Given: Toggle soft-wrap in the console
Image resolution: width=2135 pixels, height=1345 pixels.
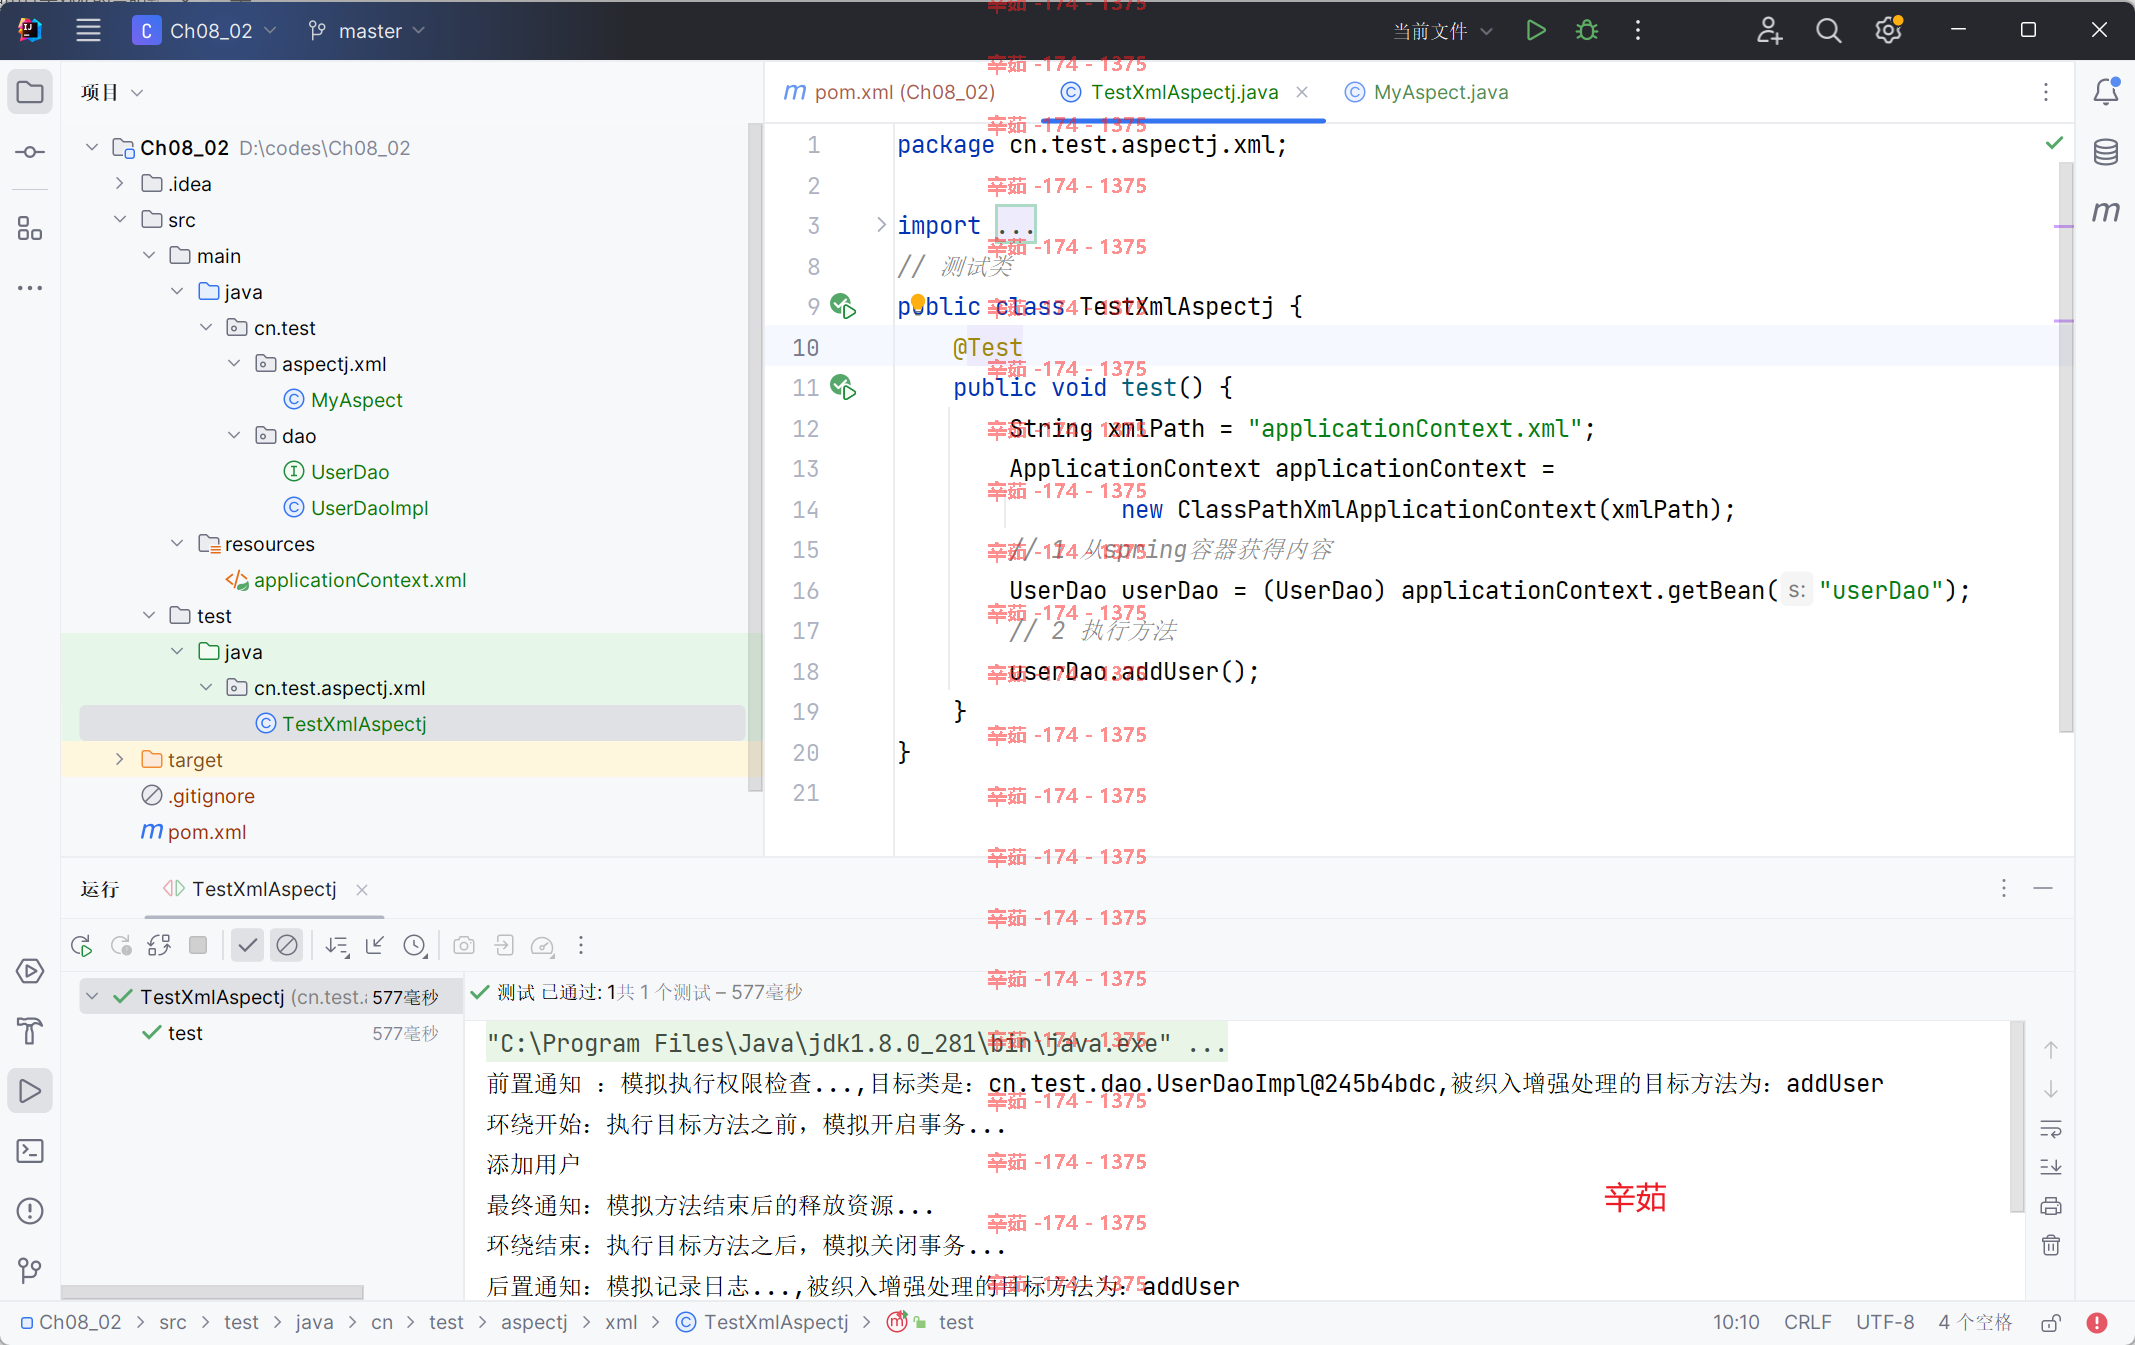Looking at the screenshot, I should coord(2051,1128).
